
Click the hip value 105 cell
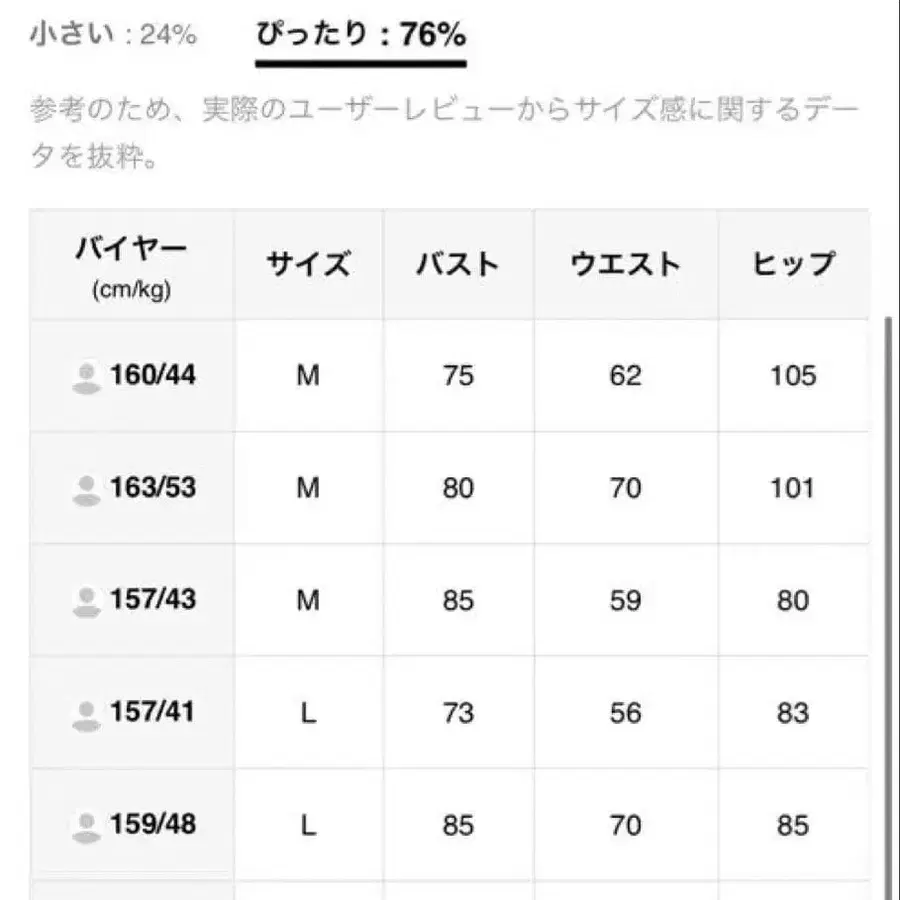pyautogui.click(x=793, y=376)
